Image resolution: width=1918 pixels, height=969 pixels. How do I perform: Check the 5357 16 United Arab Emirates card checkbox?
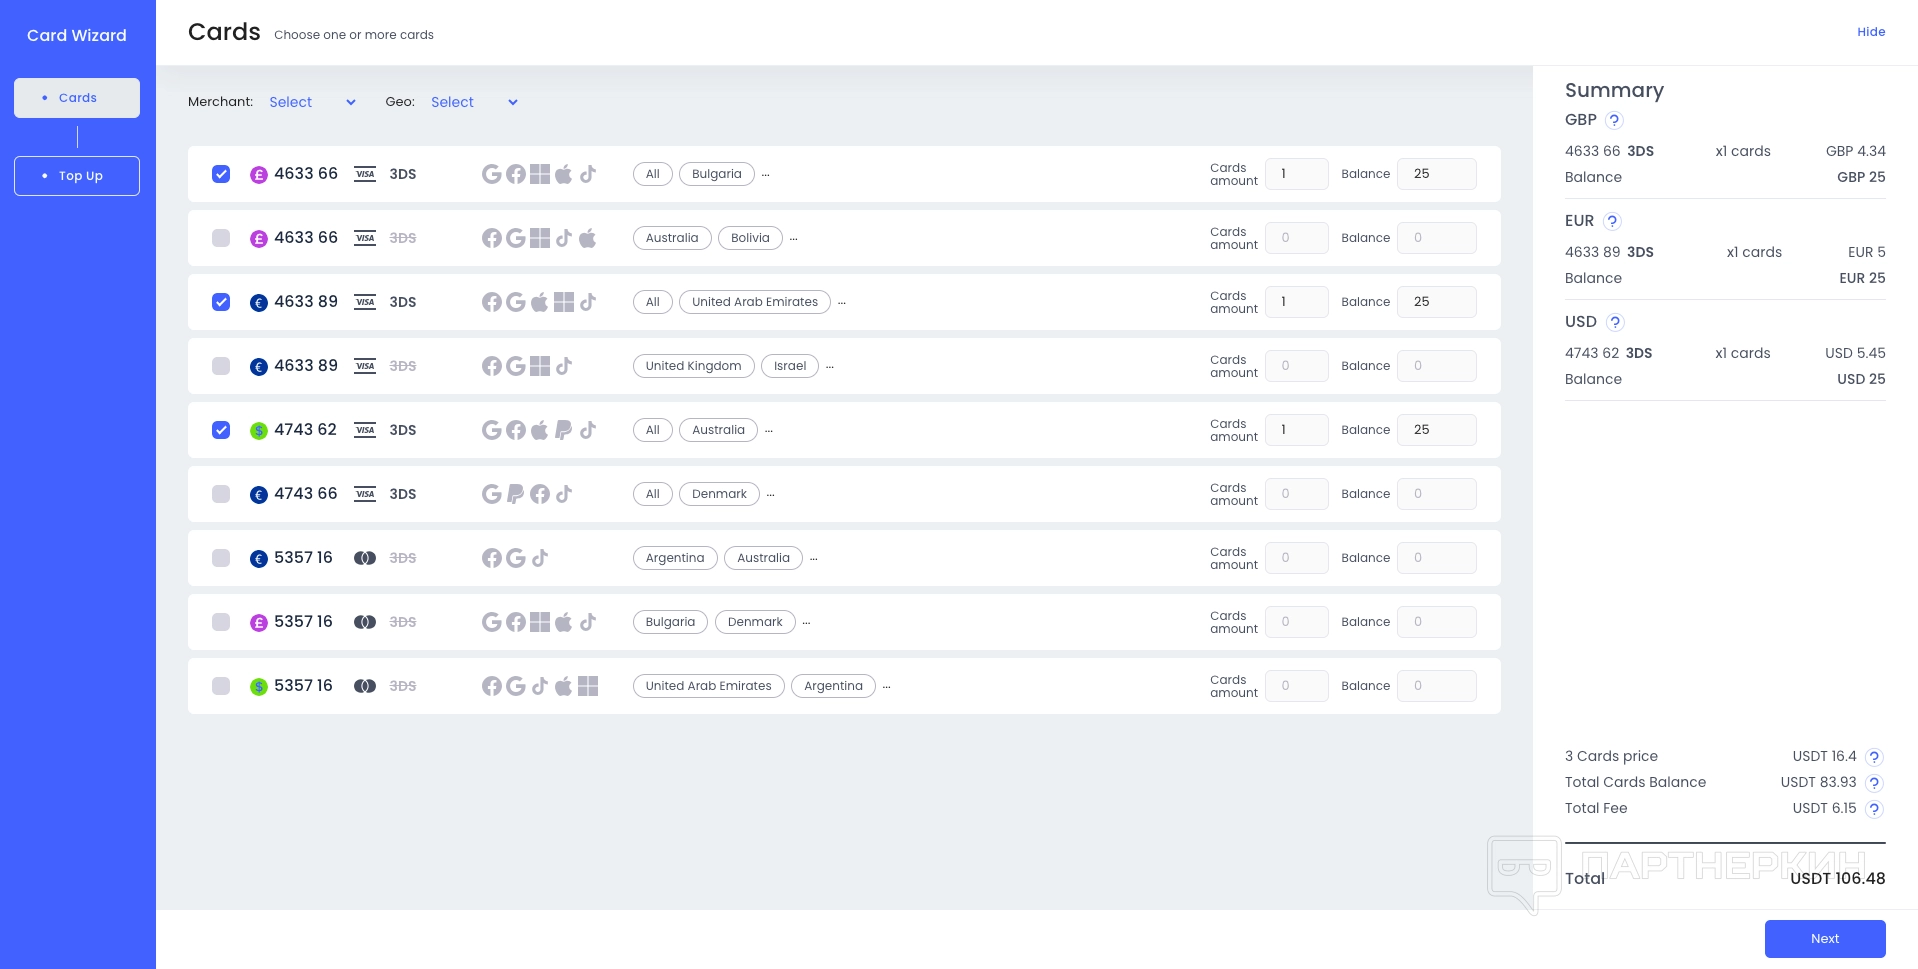[221, 686]
